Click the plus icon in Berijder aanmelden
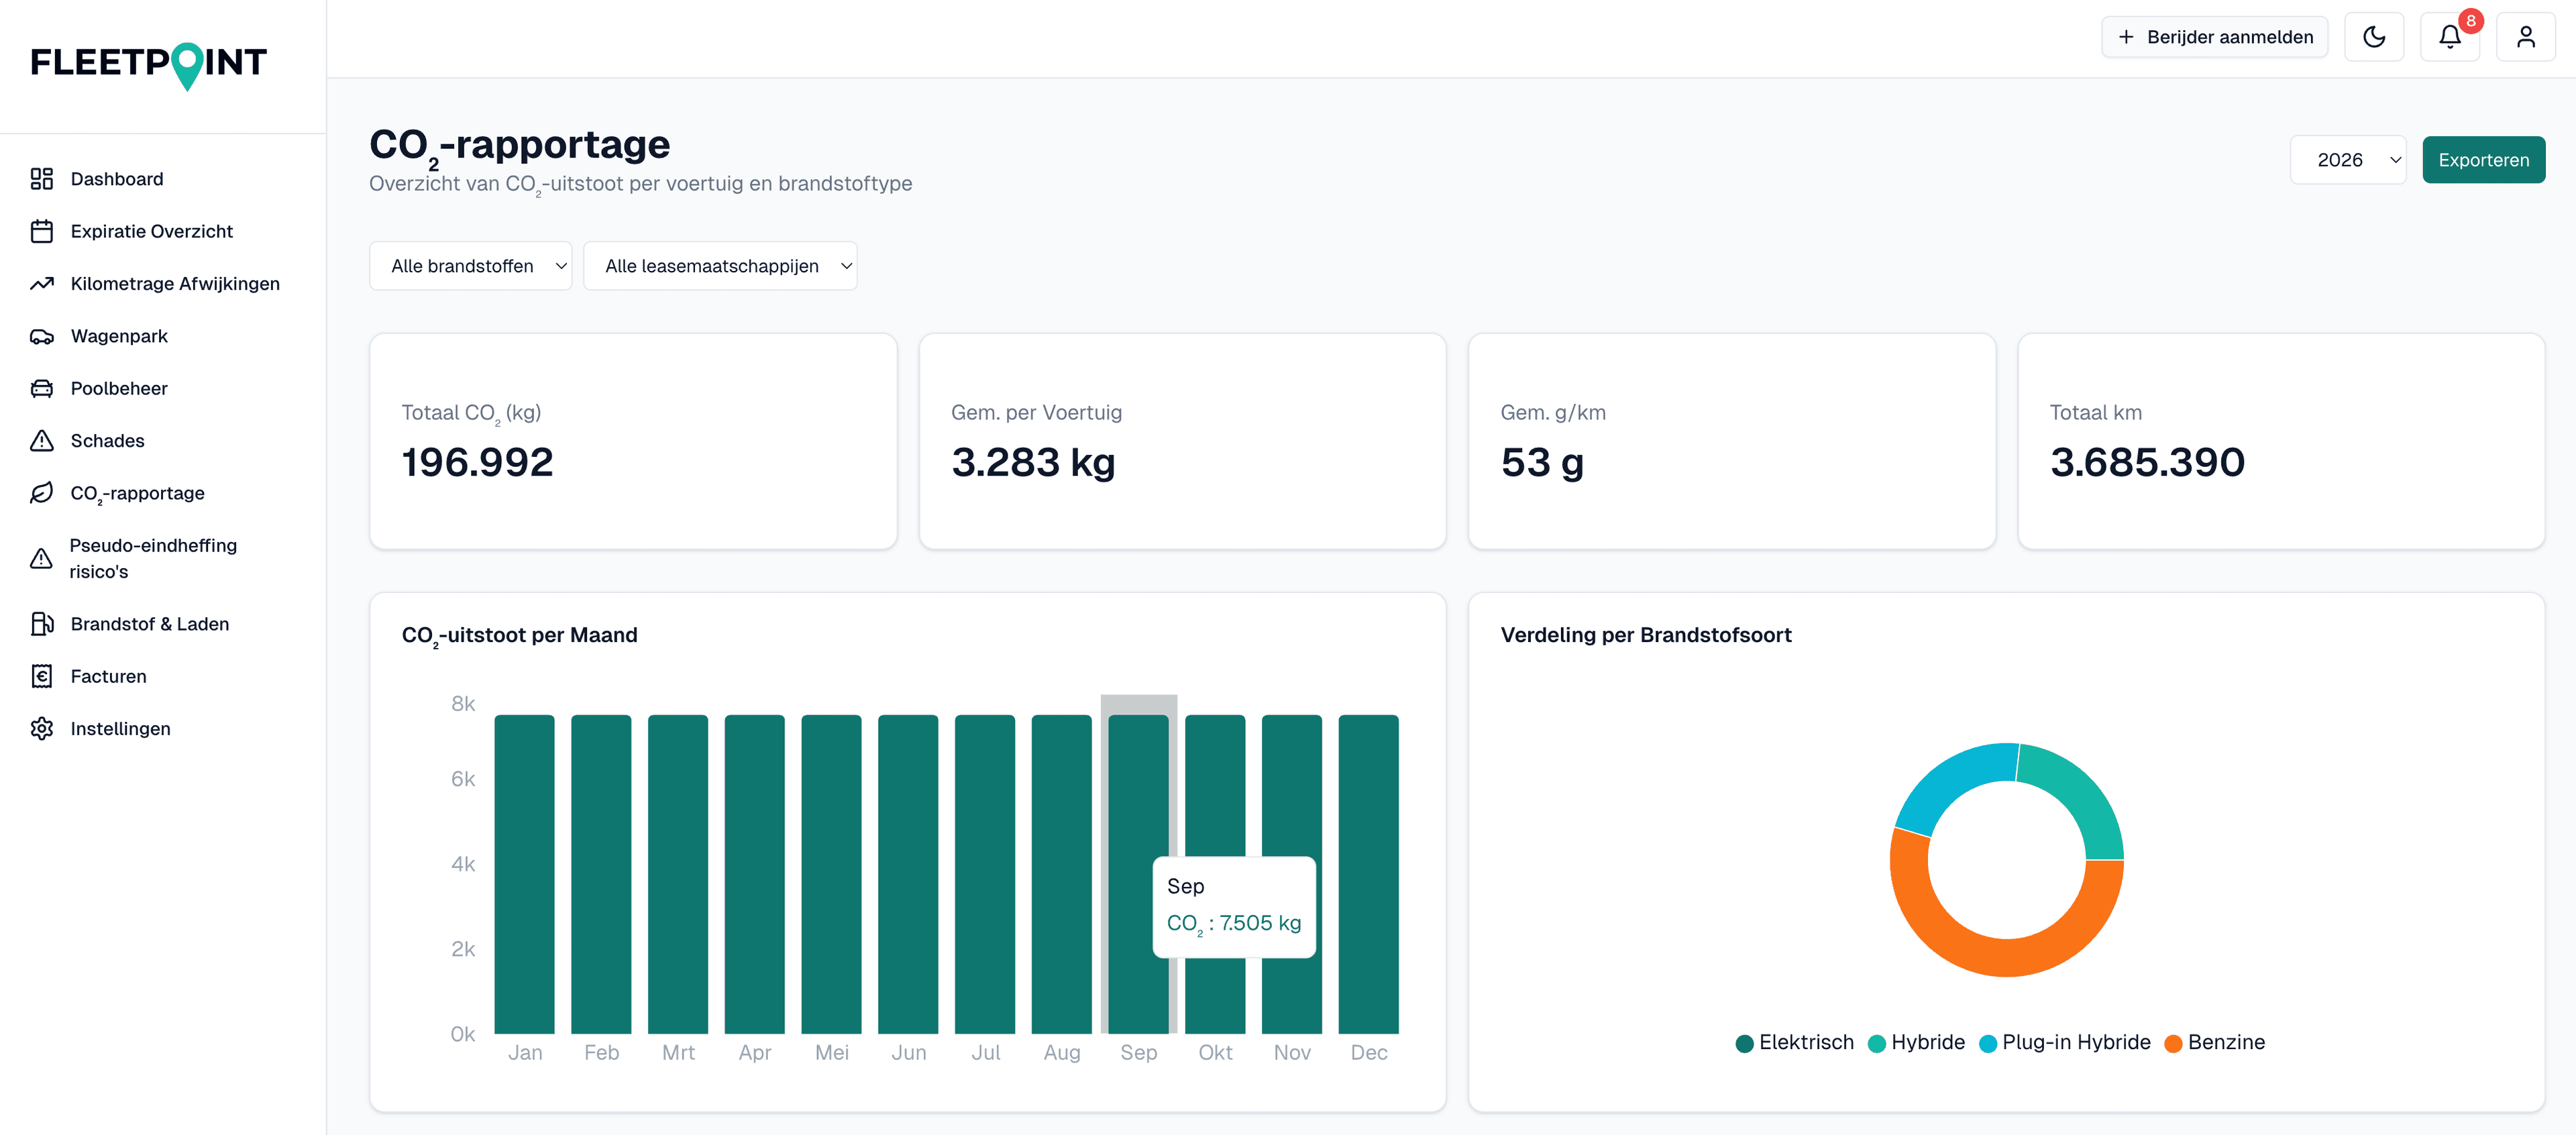 coord(2126,37)
